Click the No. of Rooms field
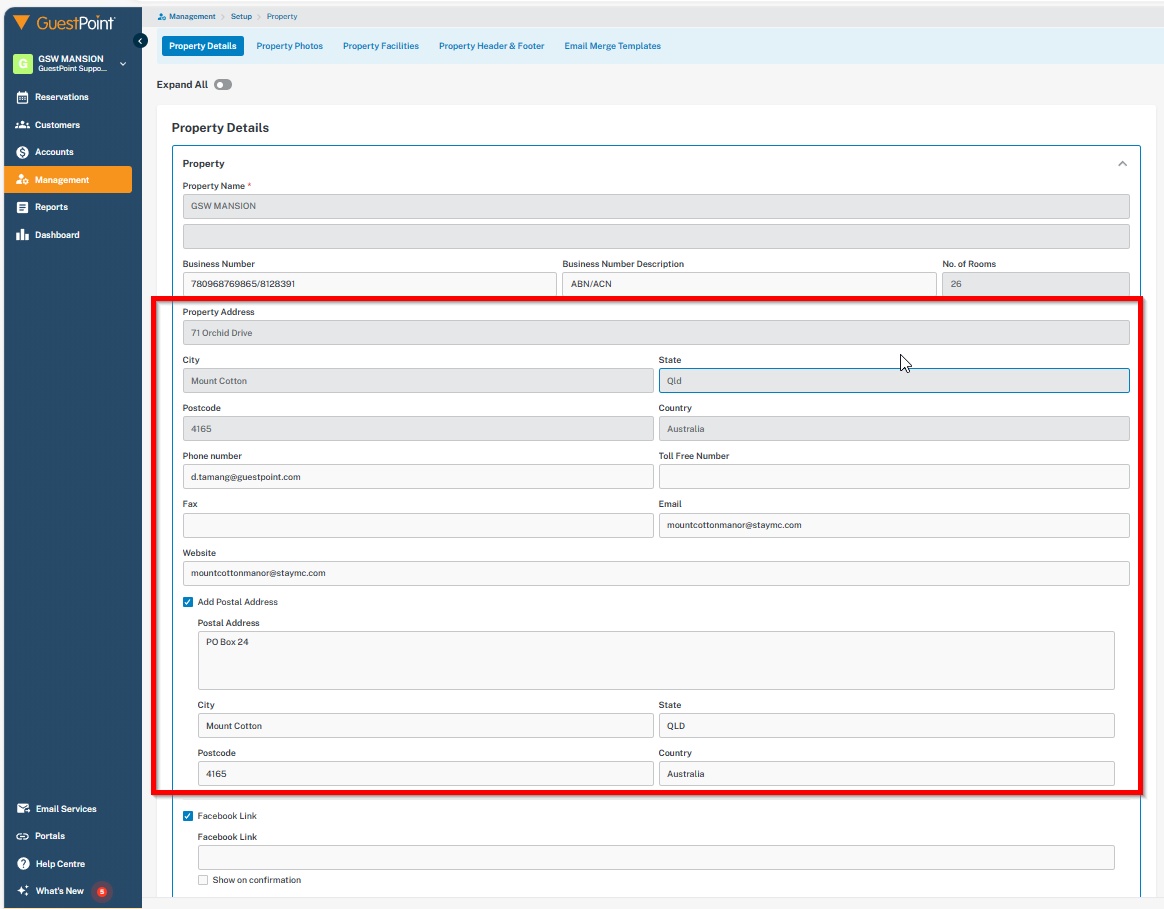This screenshot has width=1164, height=909. [x=1036, y=284]
